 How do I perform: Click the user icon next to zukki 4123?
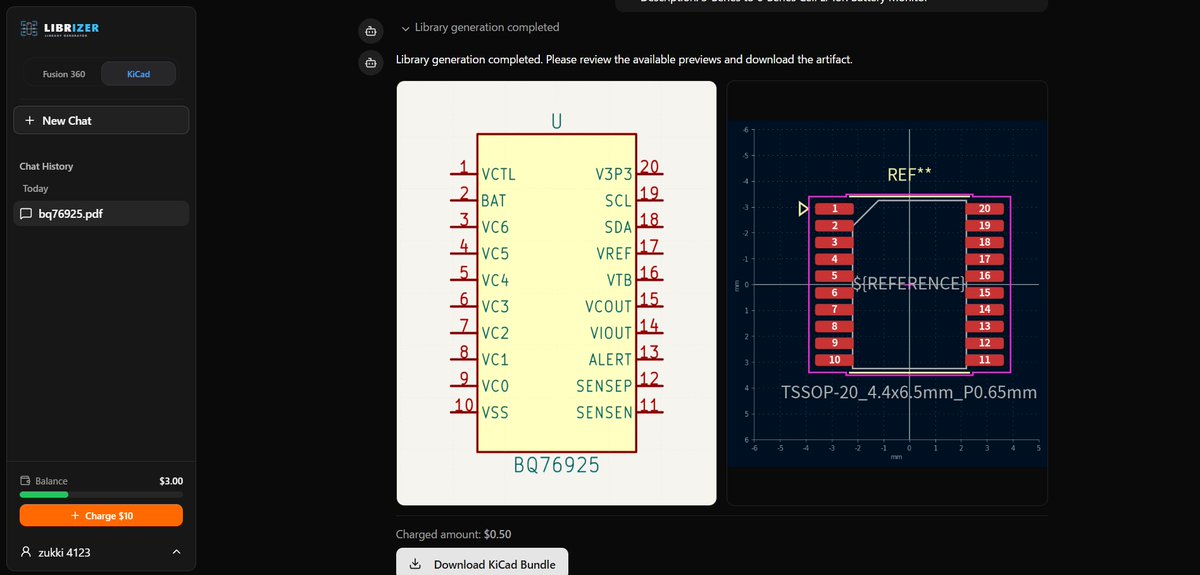(27, 552)
